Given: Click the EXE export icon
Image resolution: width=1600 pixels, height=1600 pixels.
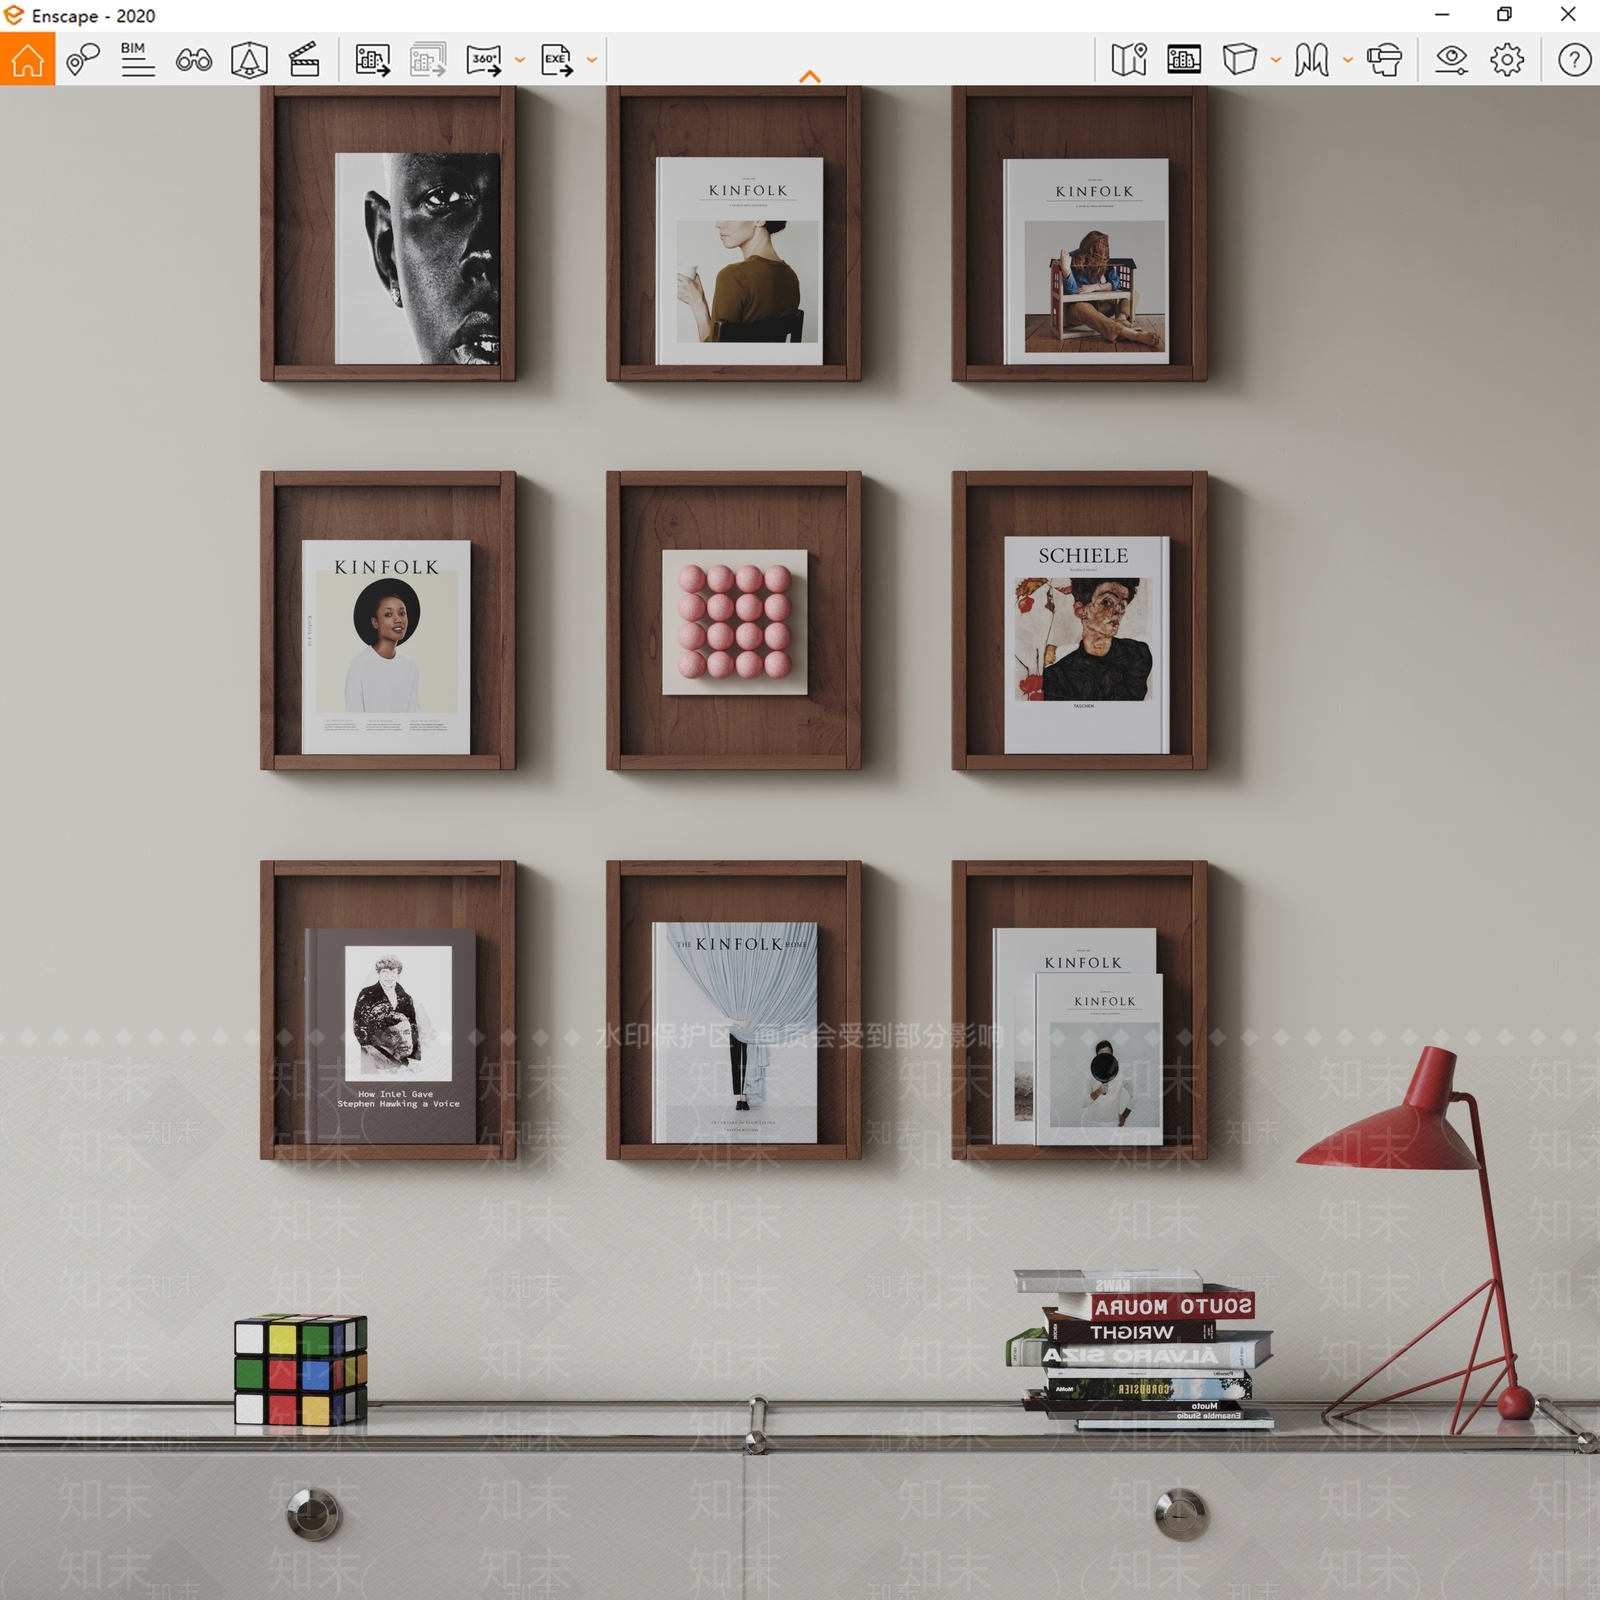Looking at the screenshot, I should point(557,60).
